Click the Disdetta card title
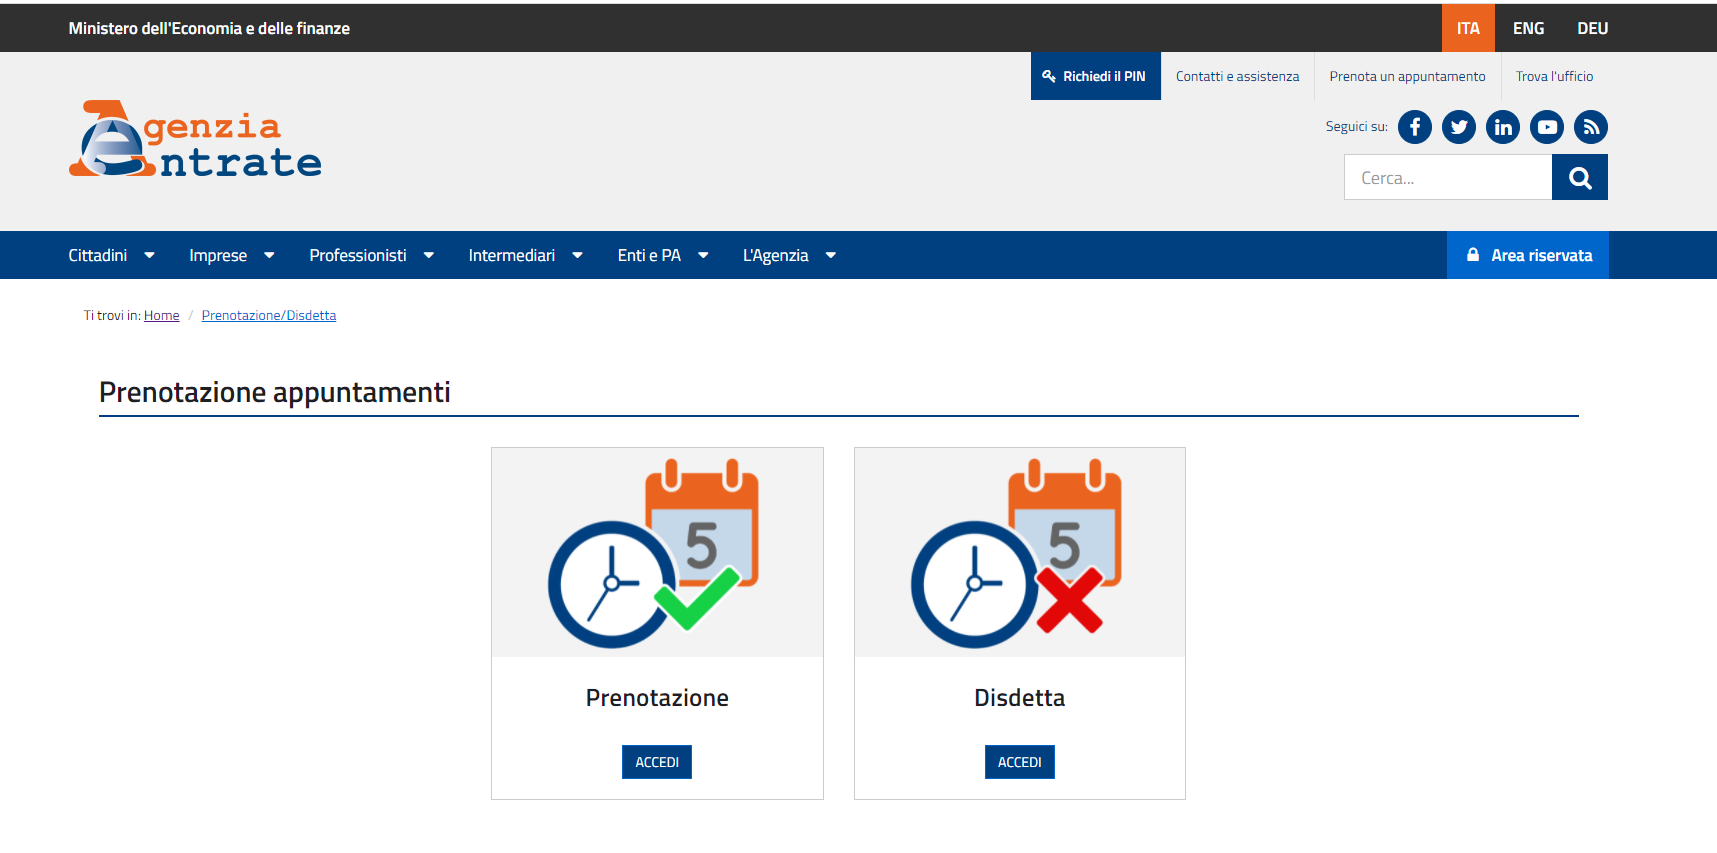The image size is (1717, 853). tap(1019, 698)
